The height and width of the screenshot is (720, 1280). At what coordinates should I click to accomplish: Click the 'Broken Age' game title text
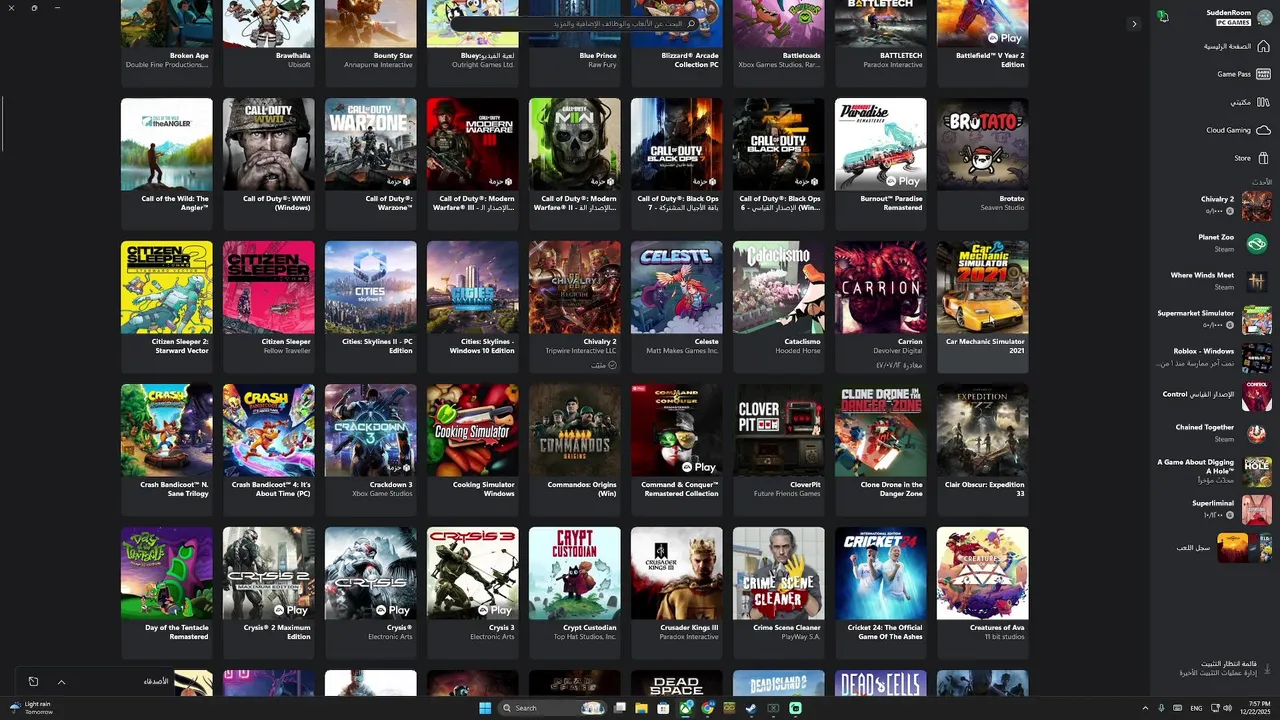(189, 56)
